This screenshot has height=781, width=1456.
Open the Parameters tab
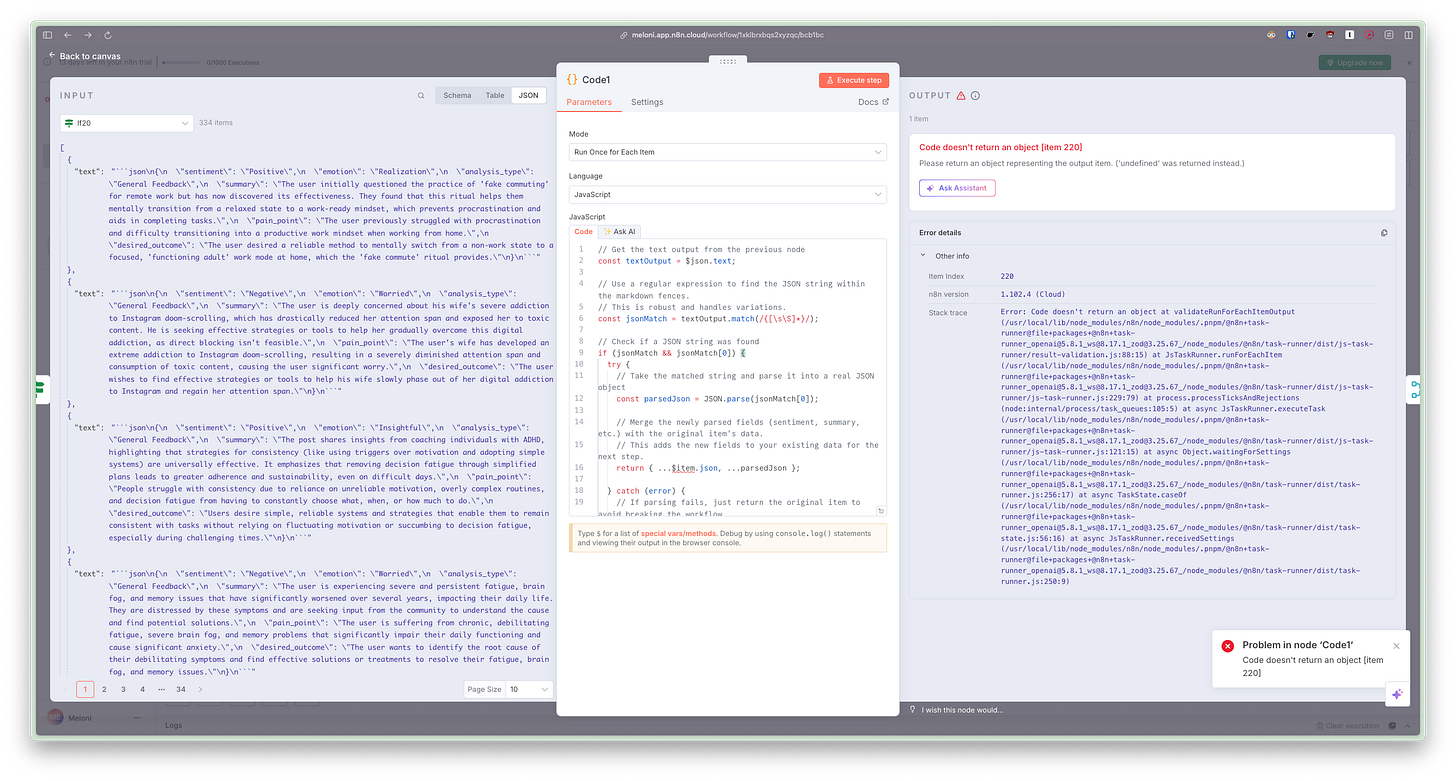589,102
